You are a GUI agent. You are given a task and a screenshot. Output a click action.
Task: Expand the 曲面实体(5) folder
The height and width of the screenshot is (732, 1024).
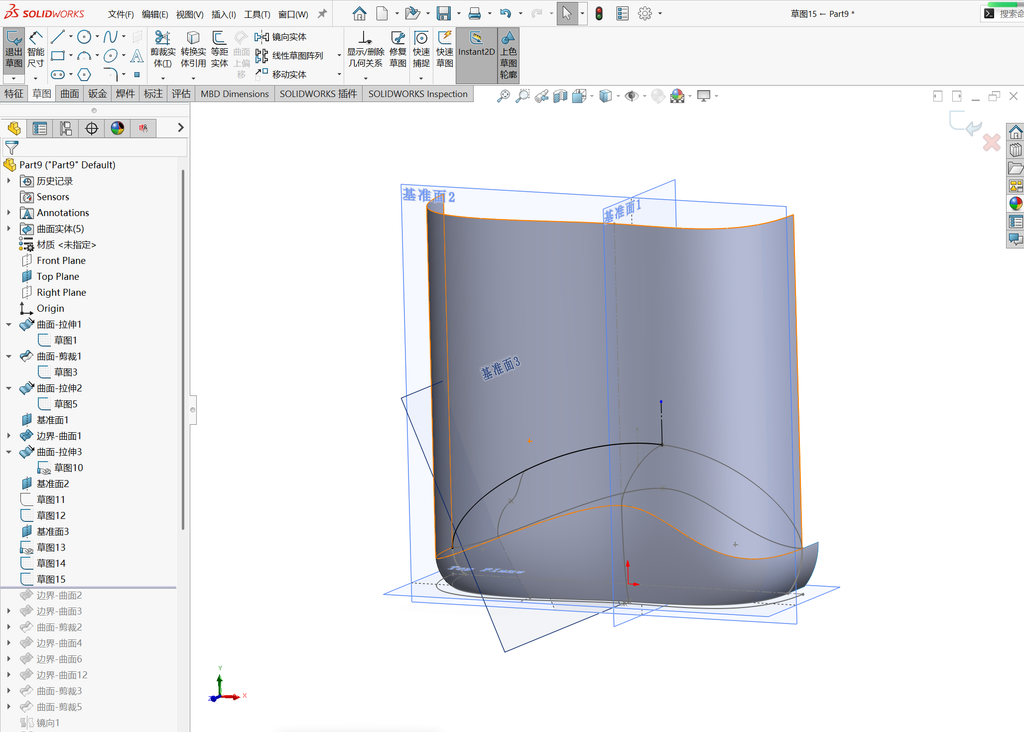[8, 229]
